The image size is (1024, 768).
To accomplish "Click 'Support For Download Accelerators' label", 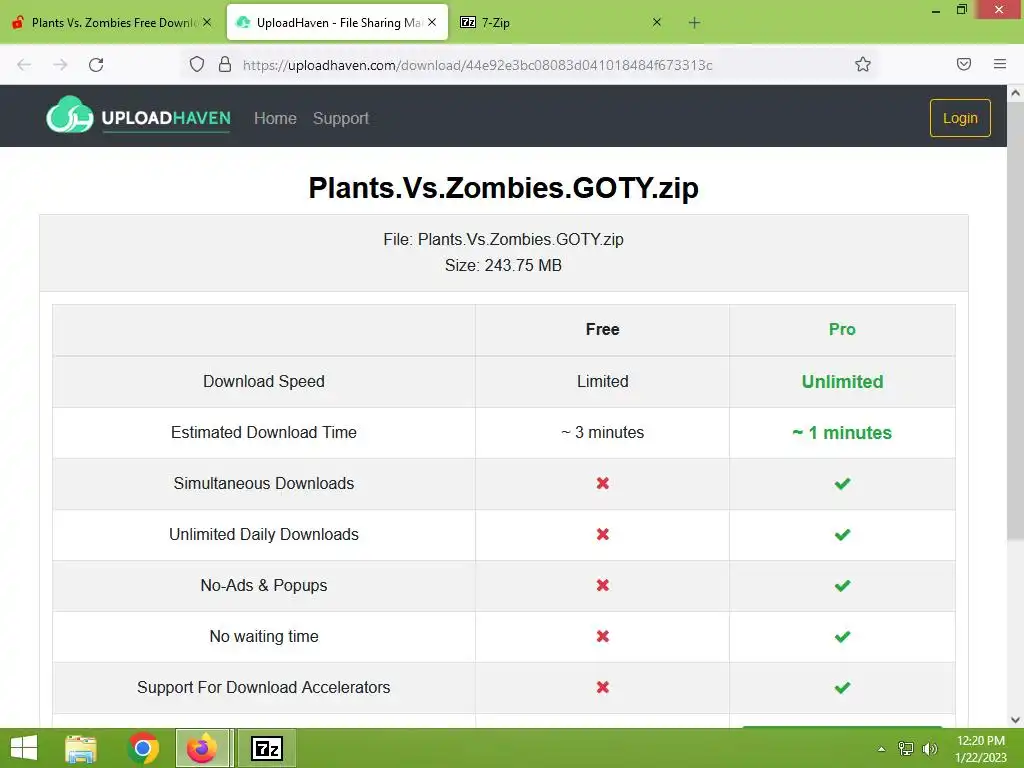I will pyautogui.click(x=264, y=687).
